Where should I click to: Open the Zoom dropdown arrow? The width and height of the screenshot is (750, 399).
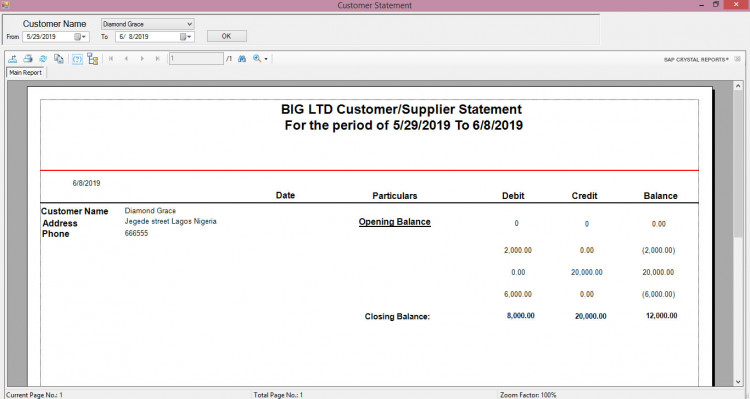(266, 59)
